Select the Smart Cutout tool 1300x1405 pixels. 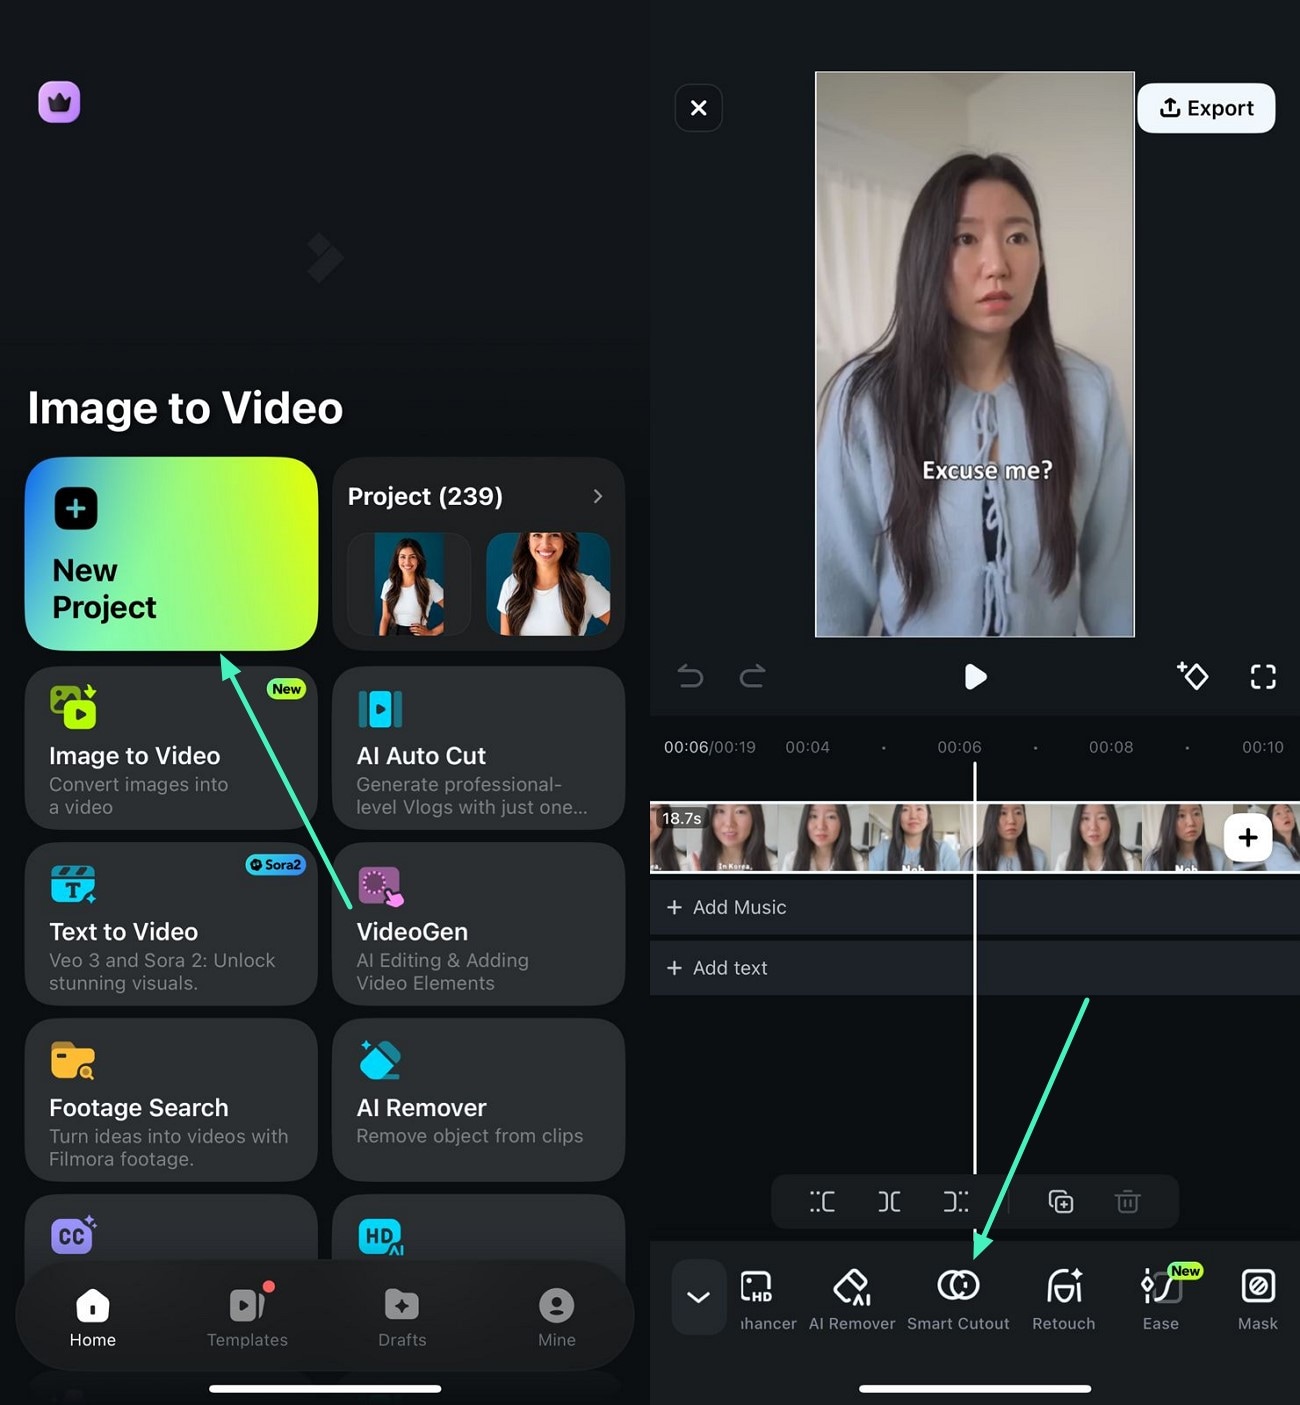[957, 1295]
